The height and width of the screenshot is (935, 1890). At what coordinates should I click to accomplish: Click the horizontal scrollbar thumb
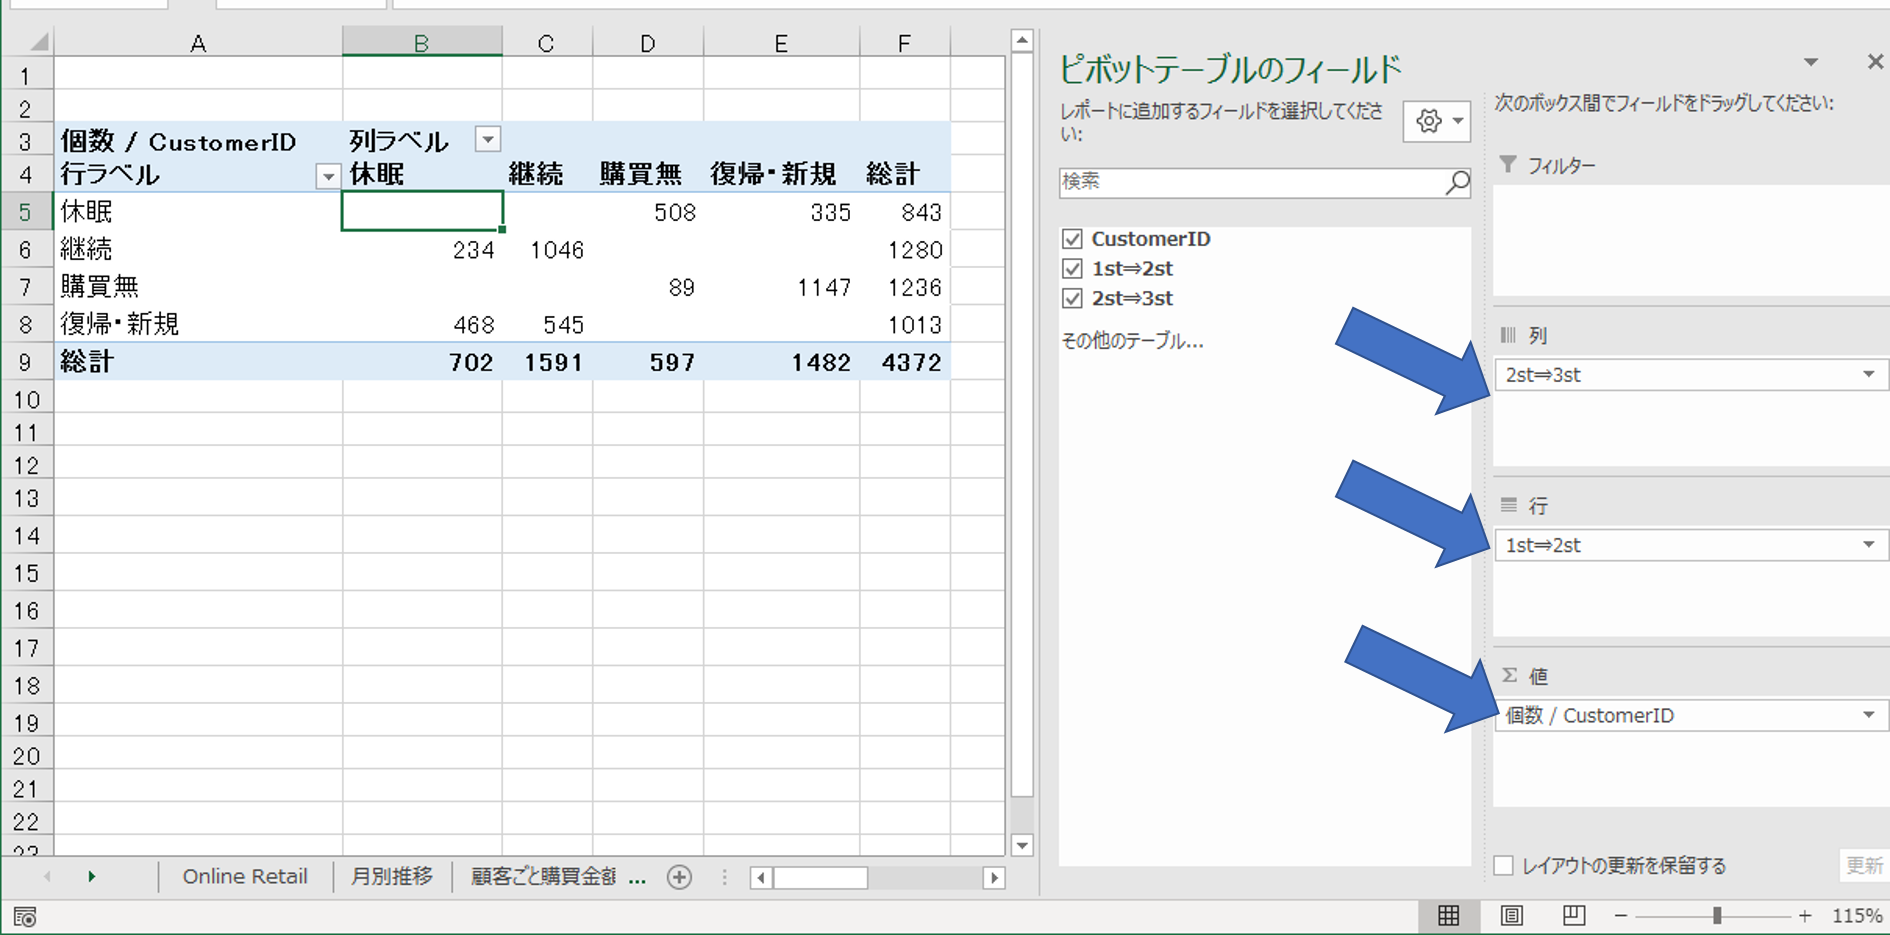820,878
